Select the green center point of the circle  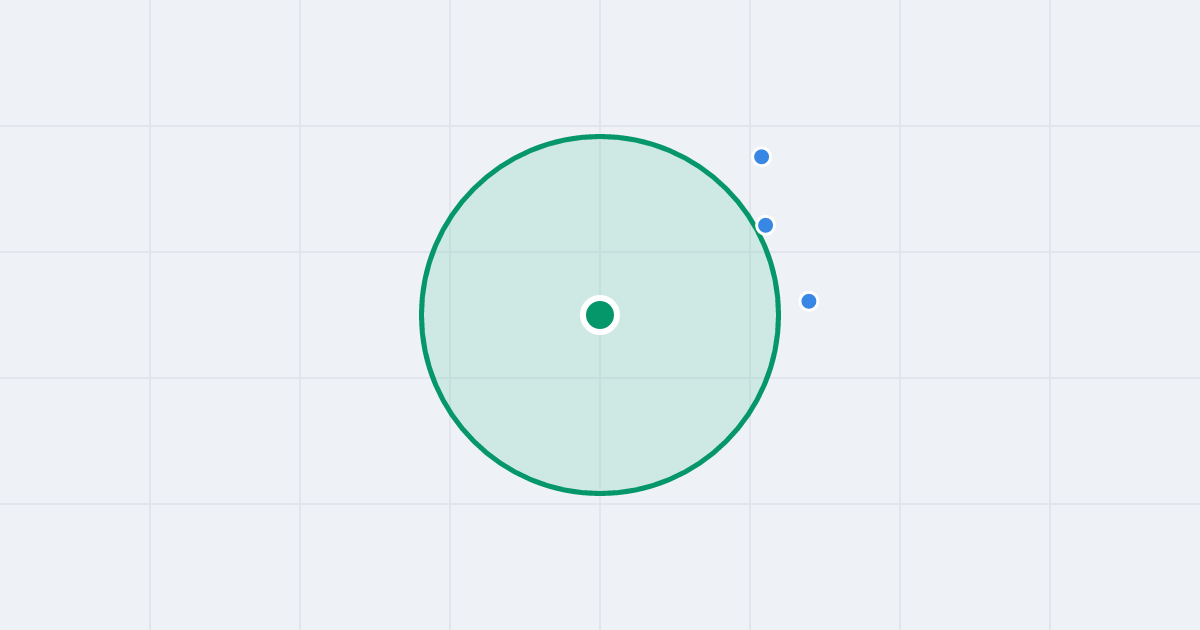600,315
